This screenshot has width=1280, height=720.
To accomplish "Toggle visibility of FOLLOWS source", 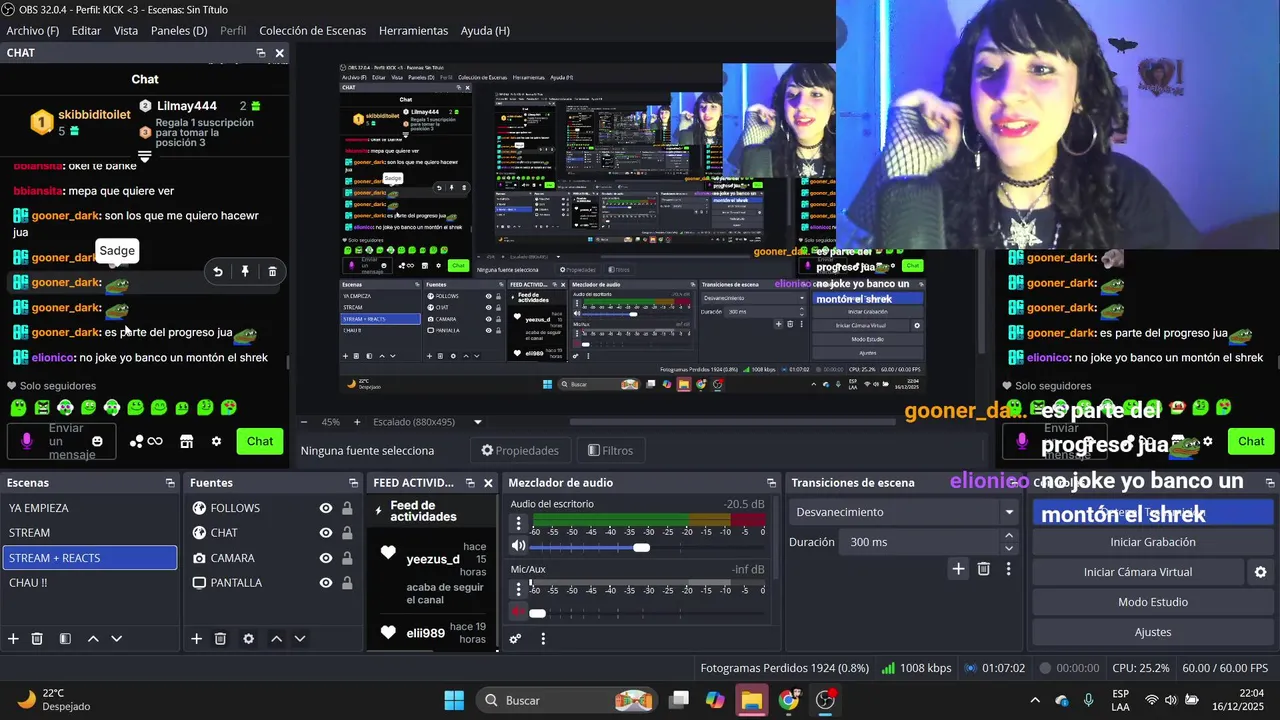I will (x=325, y=508).
